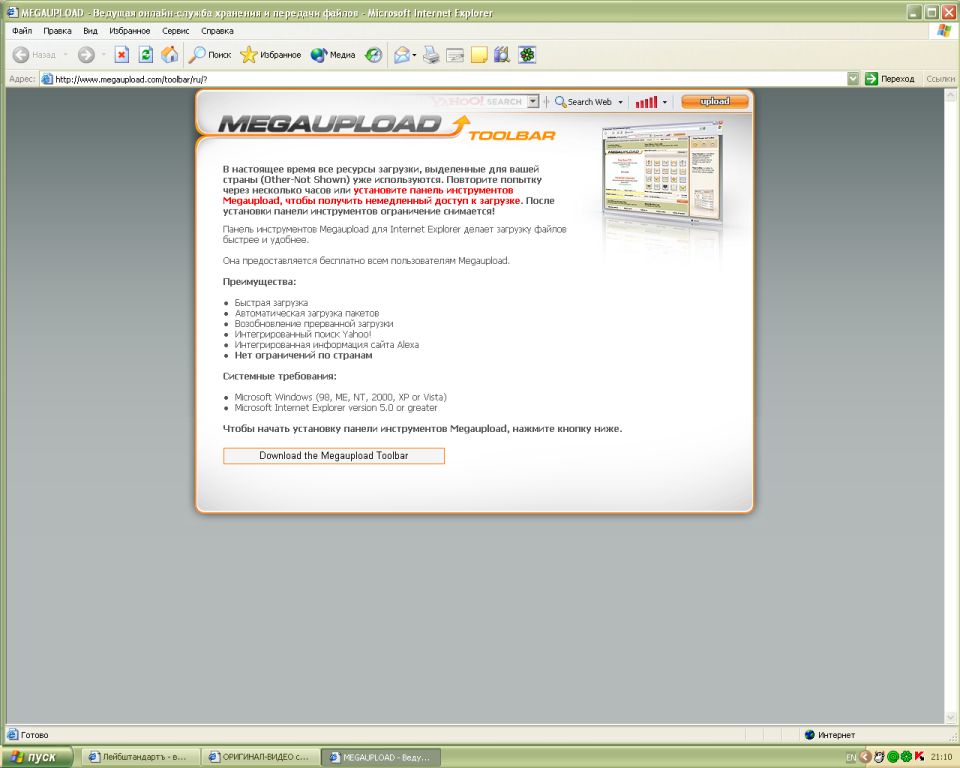This screenshot has height=768, width=960.
Task: Click the yellow note Discuss icon
Action: pyautogui.click(x=479, y=55)
